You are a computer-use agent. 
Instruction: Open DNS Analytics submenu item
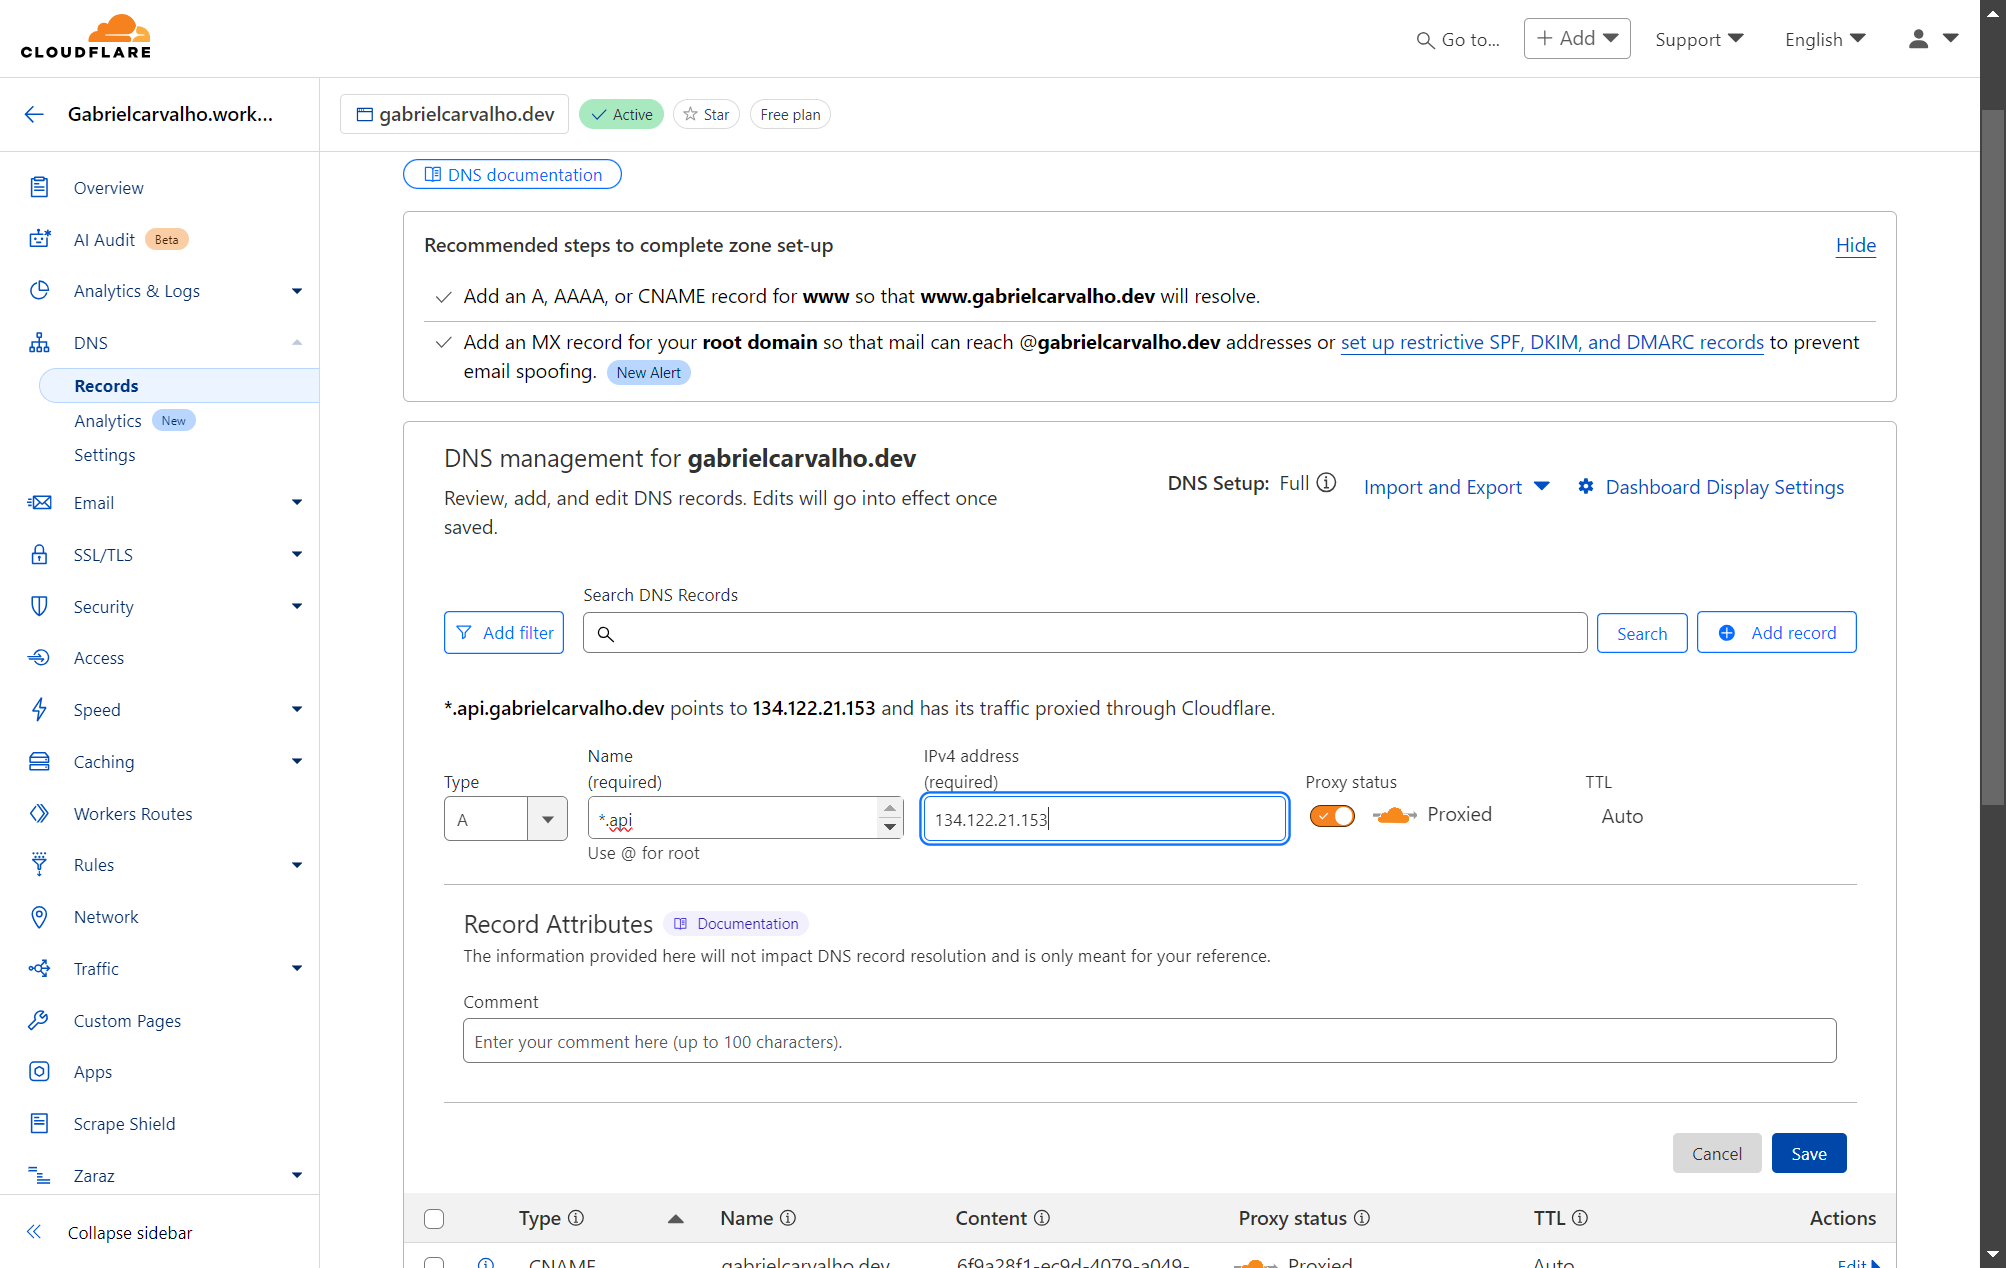tap(108, 421)
